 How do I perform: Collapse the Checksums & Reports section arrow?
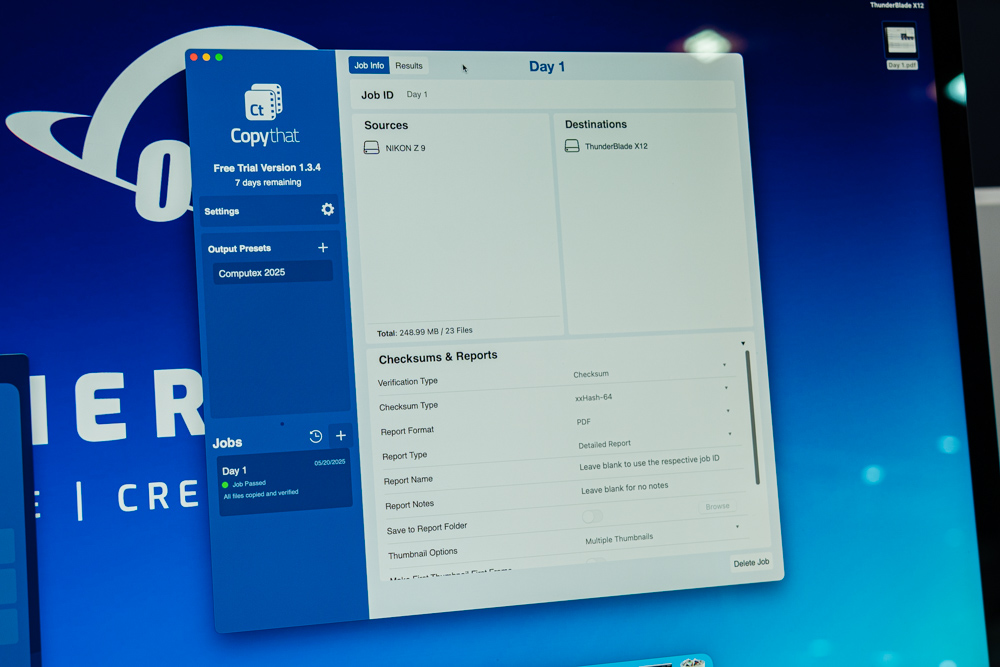click(x=743, y=344)
